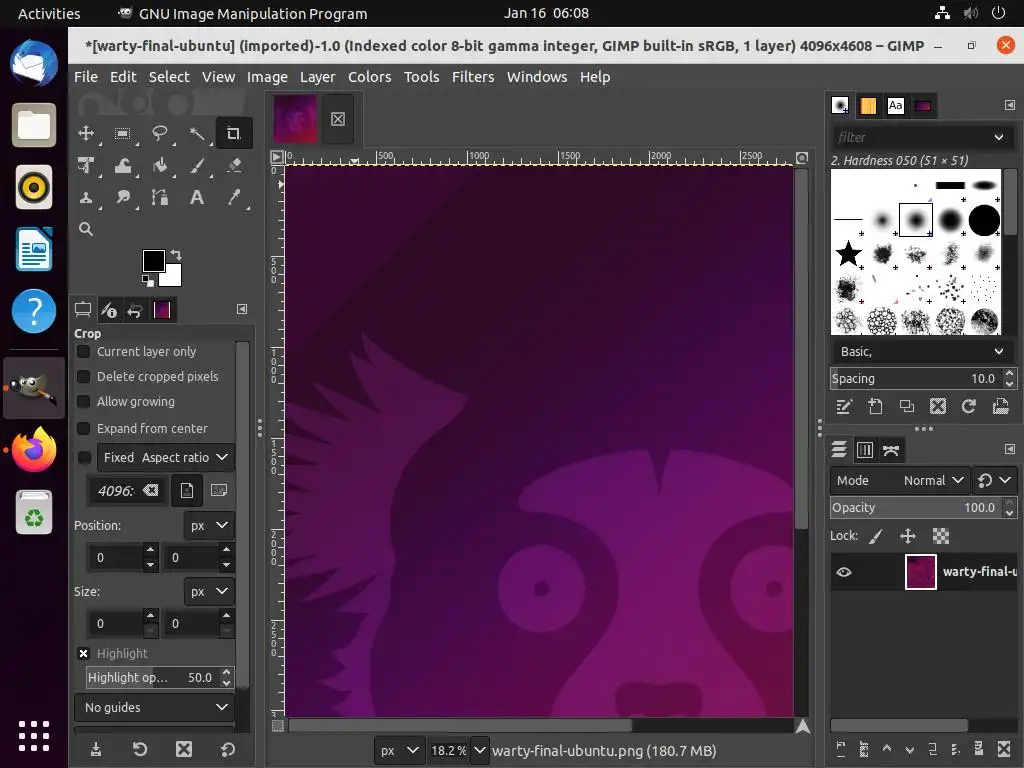Reset tool options to defaults
Image resolution: width=1024 pixels, height=768 pixels.
(227, 749)
